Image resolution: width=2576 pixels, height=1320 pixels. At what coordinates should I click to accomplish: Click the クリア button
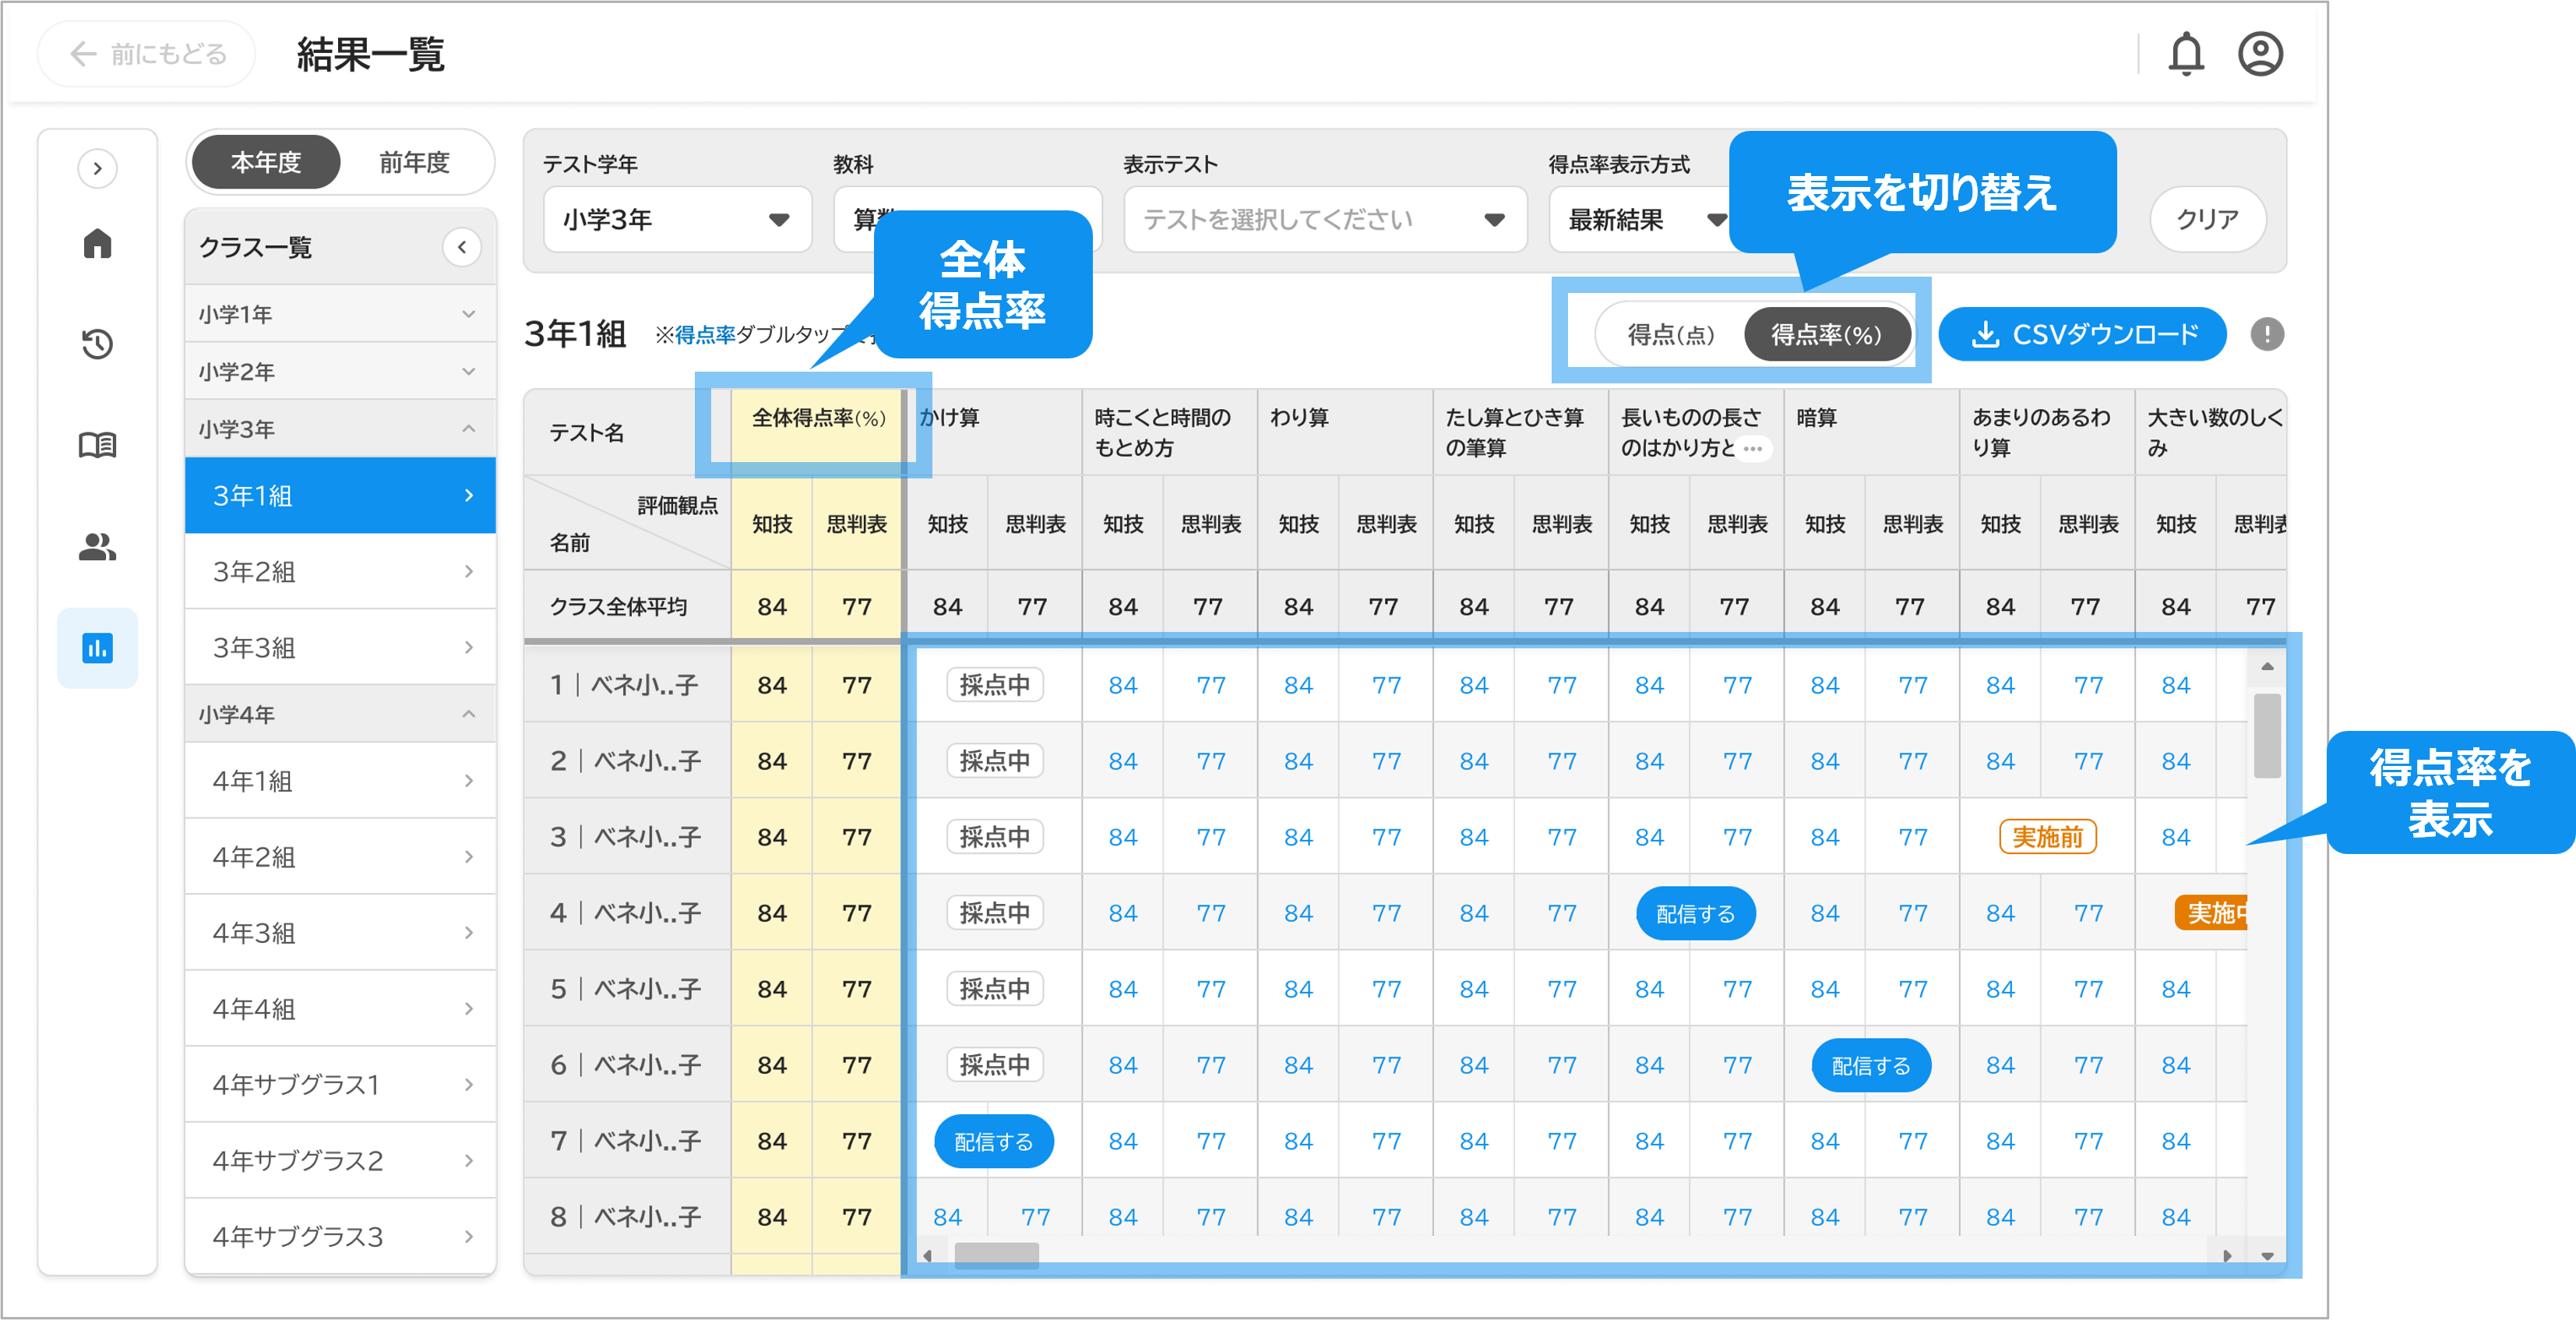pos(2207,219)
